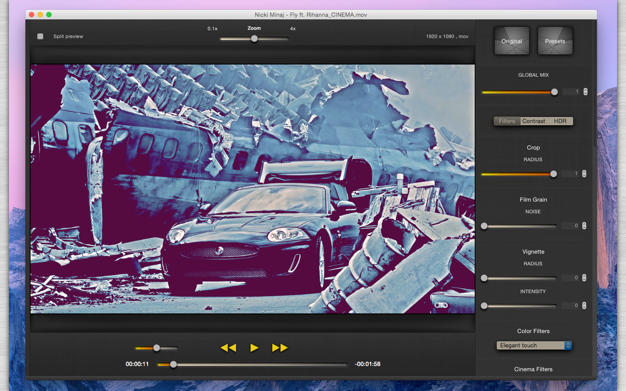This screenshot has height=391, width=626.
Task: Click the Film Grain heading
Action: 533,200
